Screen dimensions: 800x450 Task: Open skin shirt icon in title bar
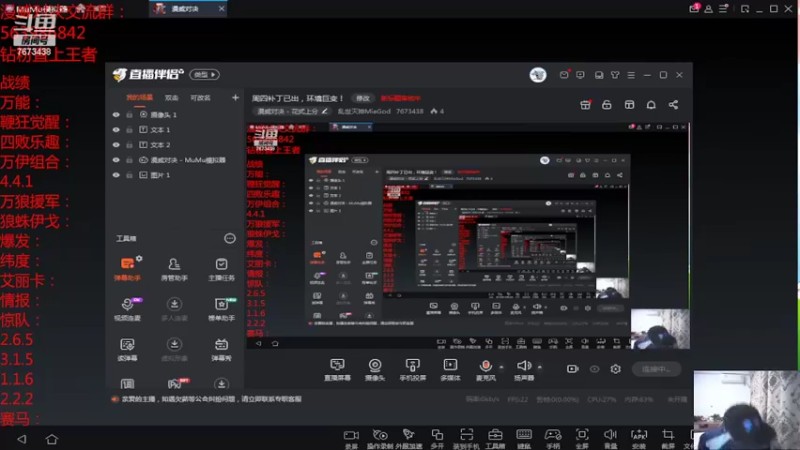(x=615, y=75)
